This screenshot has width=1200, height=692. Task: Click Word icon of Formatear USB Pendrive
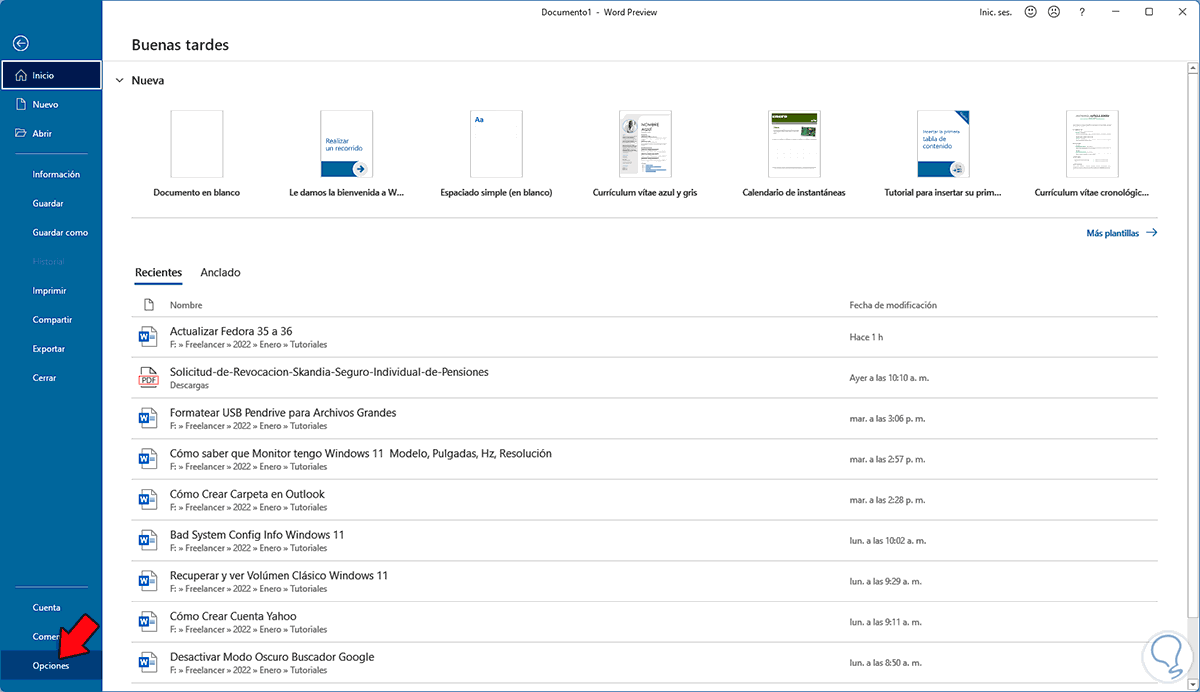click(x=148, y=418)
